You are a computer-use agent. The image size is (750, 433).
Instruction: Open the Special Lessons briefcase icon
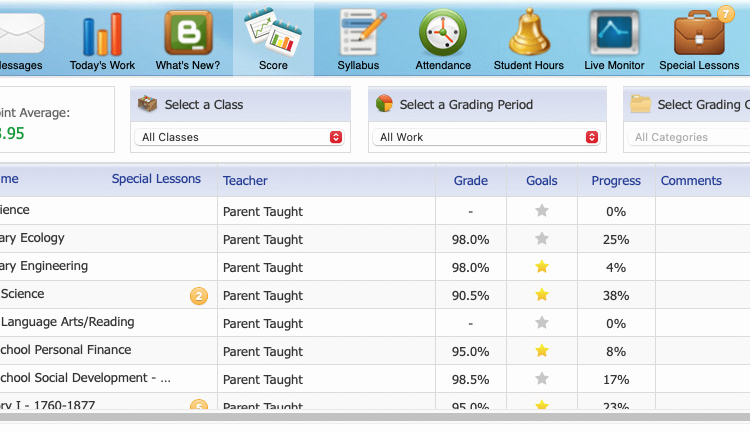click(699, 35)
